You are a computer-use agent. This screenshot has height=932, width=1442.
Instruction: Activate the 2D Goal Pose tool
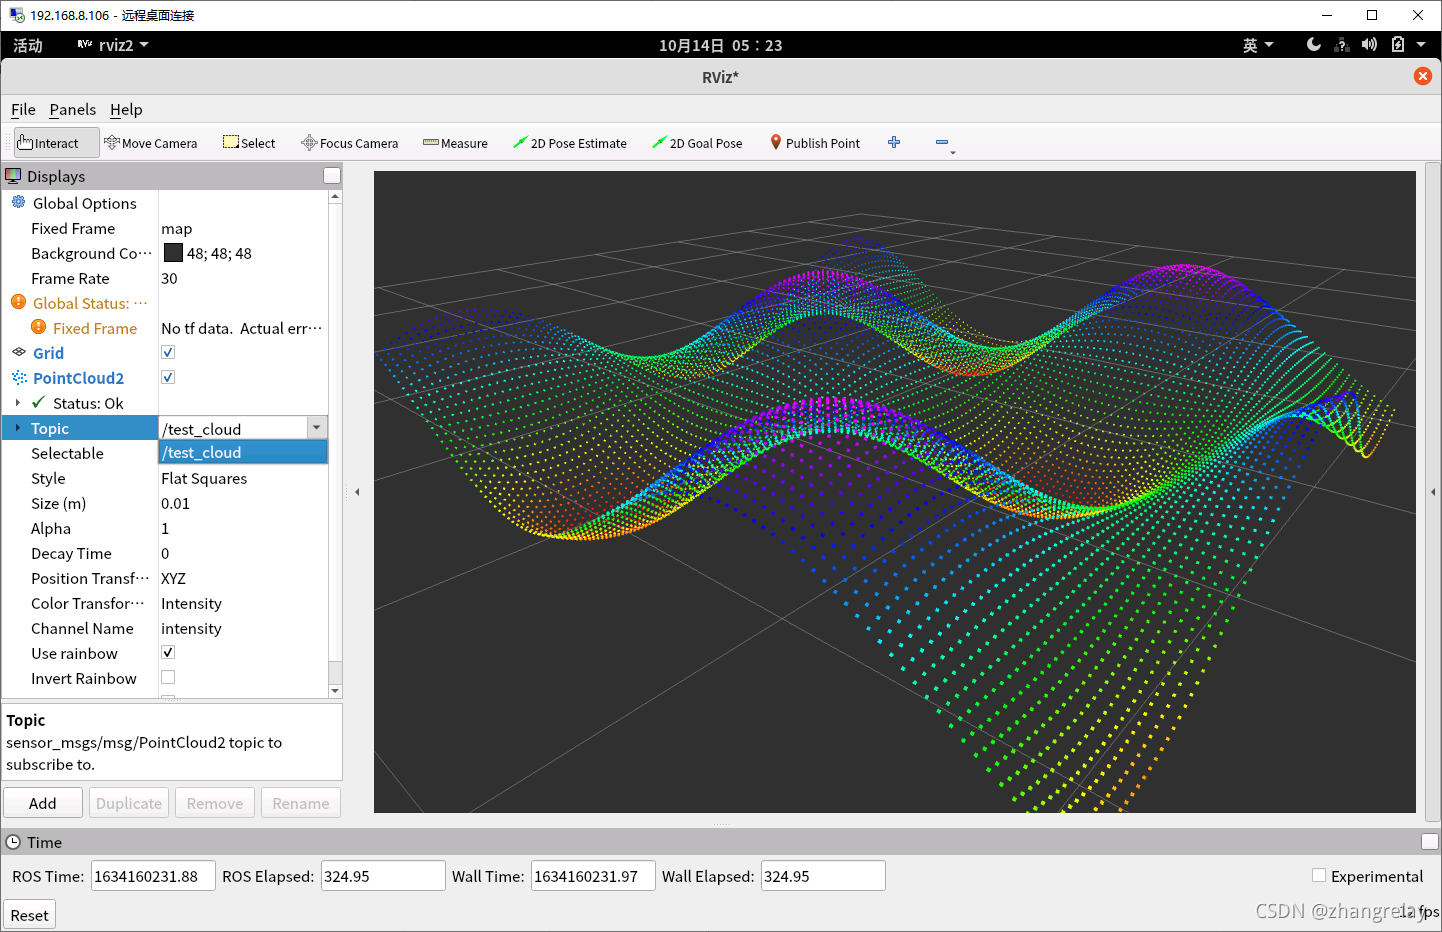coord(697,143)
